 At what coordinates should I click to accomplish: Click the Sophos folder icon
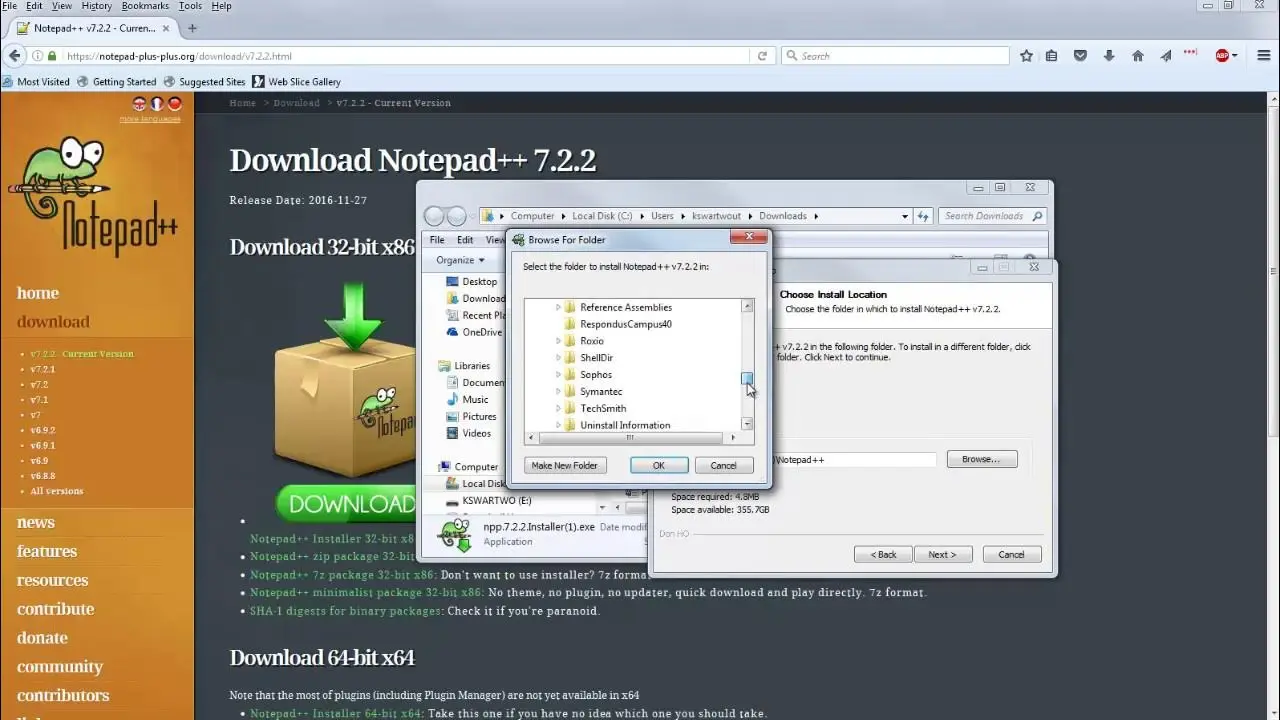coord(570,374)
